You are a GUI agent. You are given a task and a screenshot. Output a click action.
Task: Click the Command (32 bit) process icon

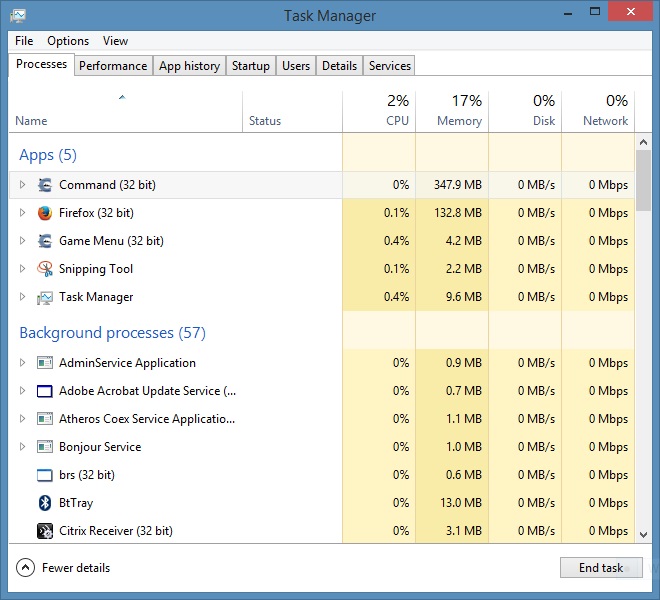tap(45, 185)
